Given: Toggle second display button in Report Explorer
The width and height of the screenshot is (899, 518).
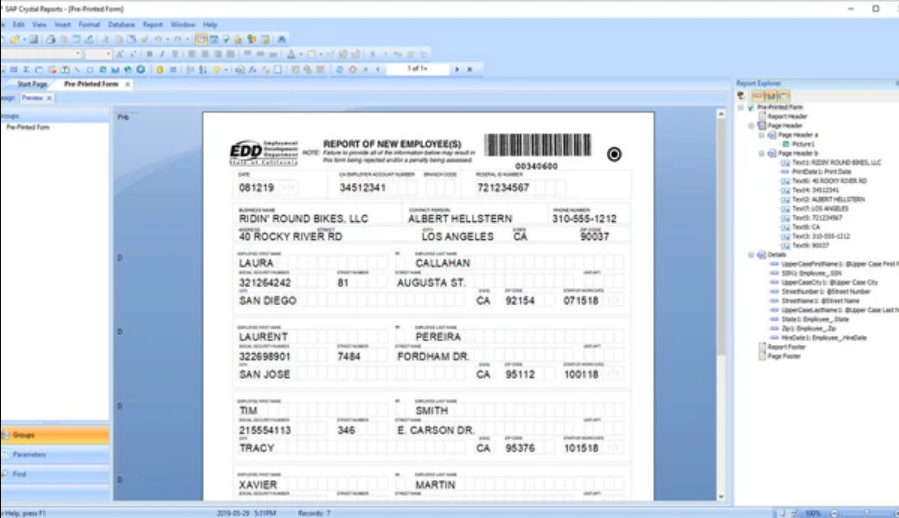Looking at the screenshot, I should (770, 96).
